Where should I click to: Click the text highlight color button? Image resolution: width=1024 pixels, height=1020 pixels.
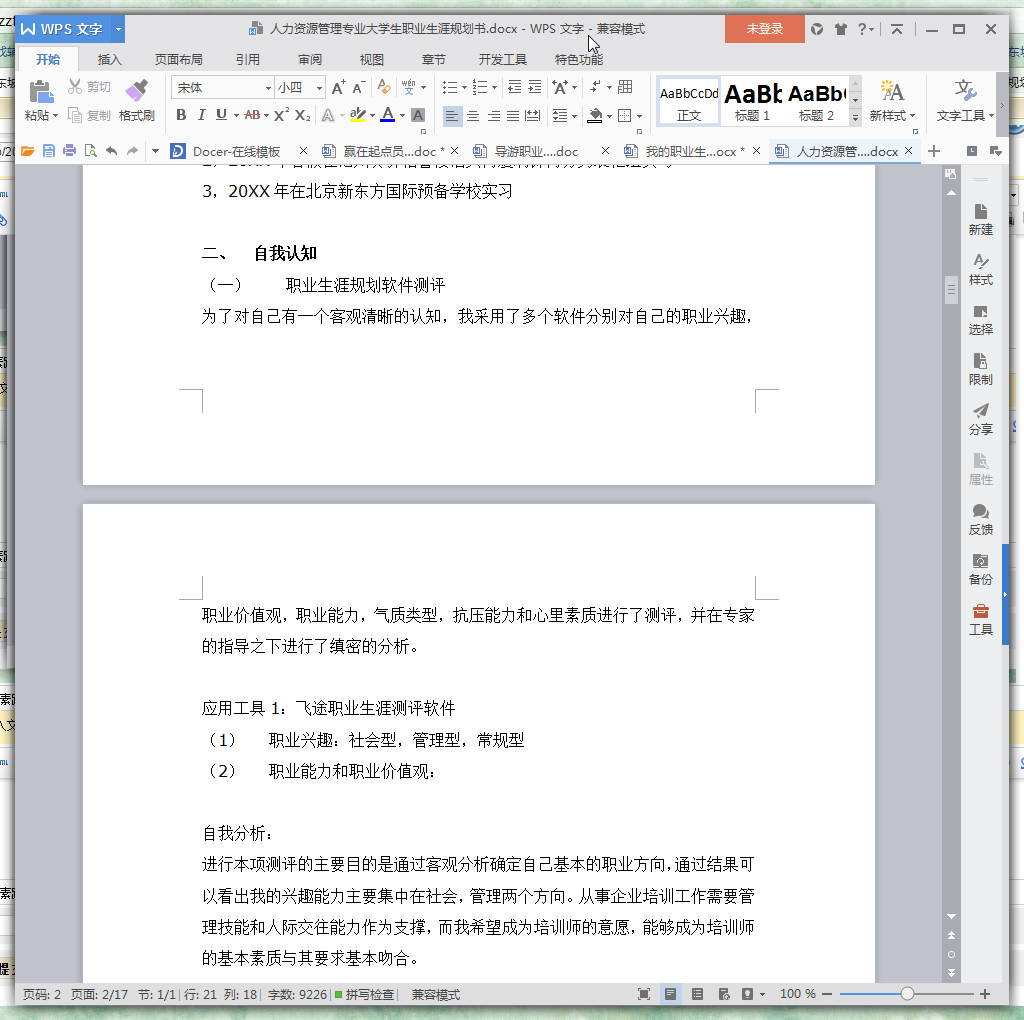(x=357, y=116)
